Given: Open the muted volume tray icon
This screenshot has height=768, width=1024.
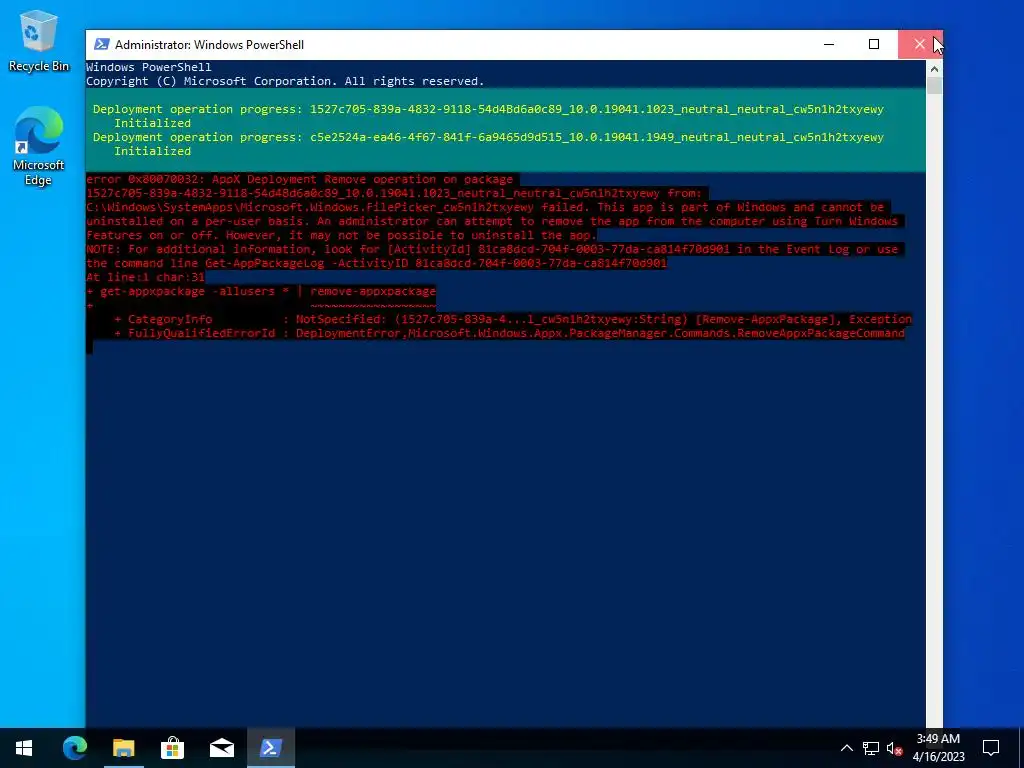Looking at the screenshot, I should click(894, 748).
